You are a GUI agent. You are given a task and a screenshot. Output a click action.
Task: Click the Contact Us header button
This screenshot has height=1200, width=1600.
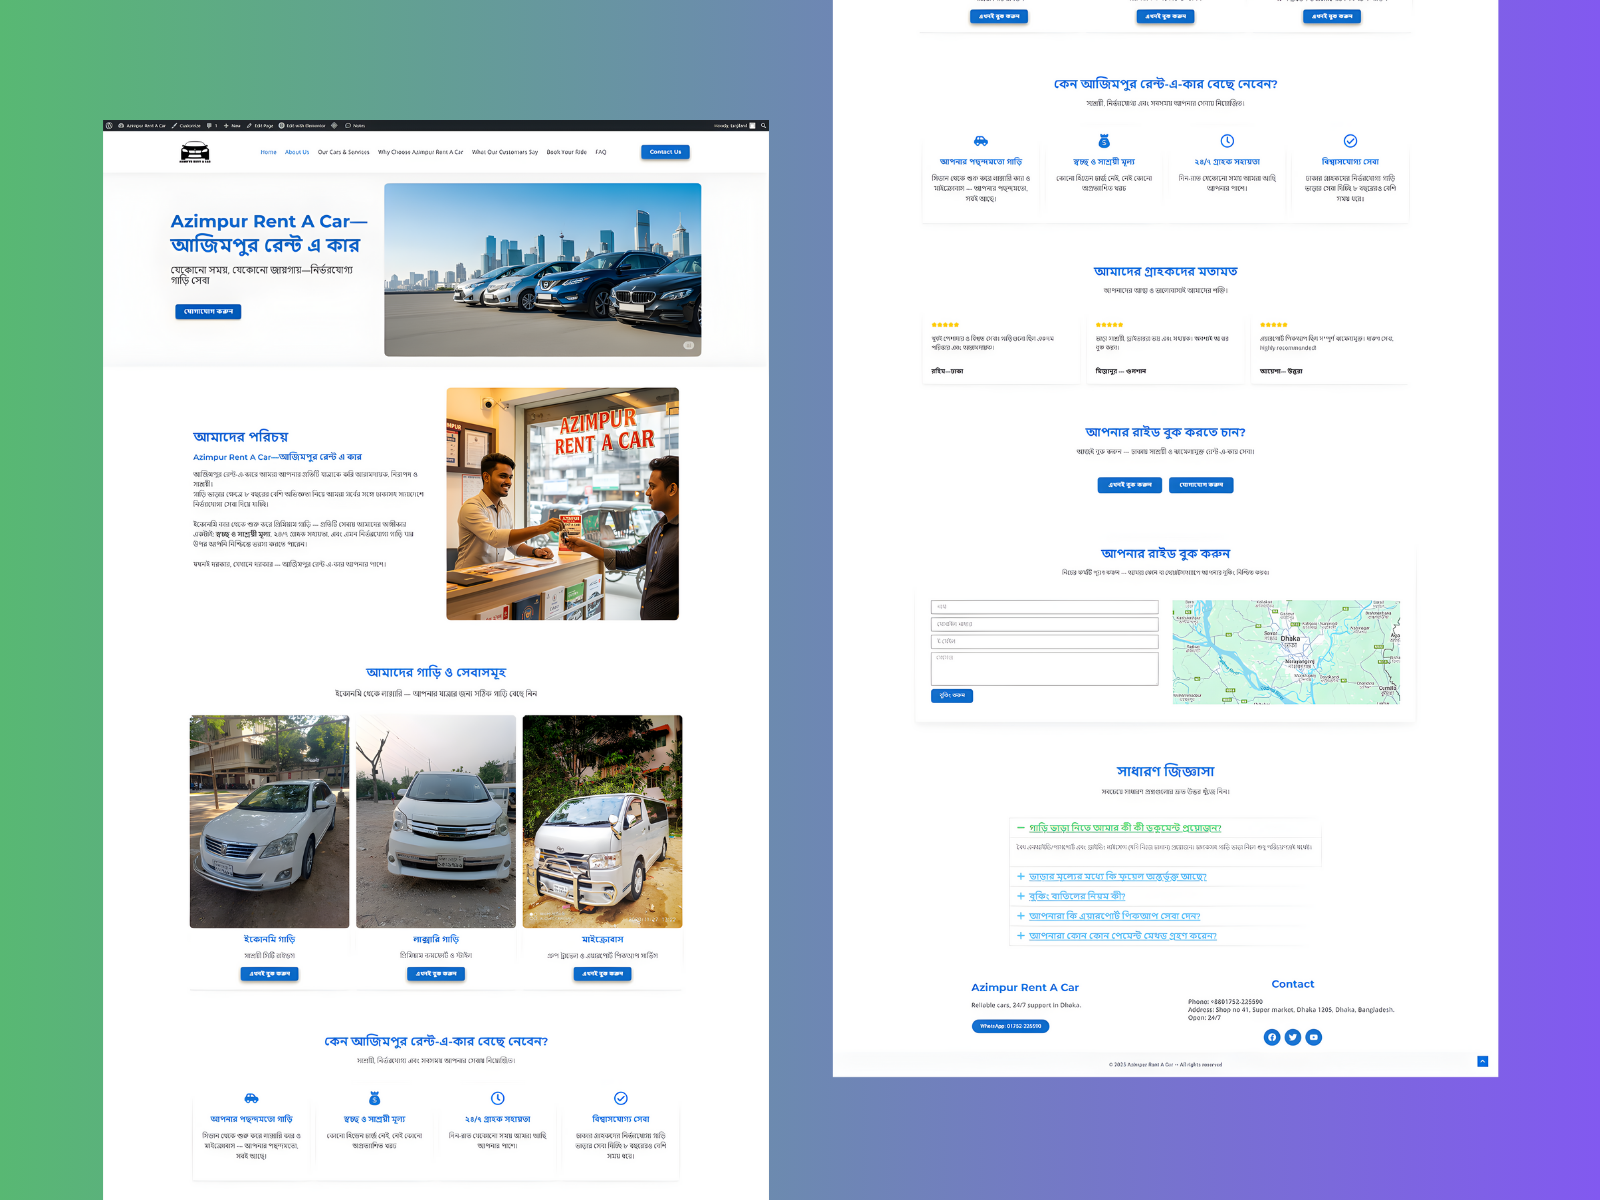pyautogui.click(x=665, y=152)
